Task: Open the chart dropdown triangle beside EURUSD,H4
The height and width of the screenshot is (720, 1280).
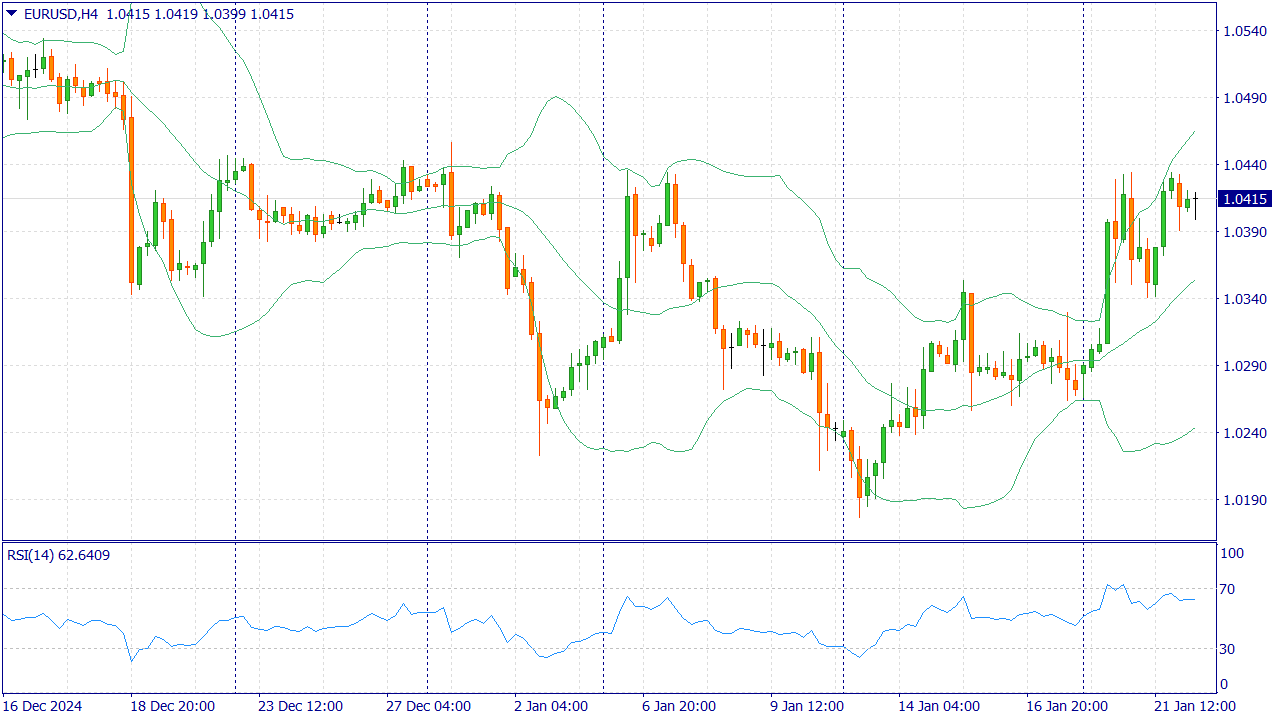Action: click(x=11, y=14)
